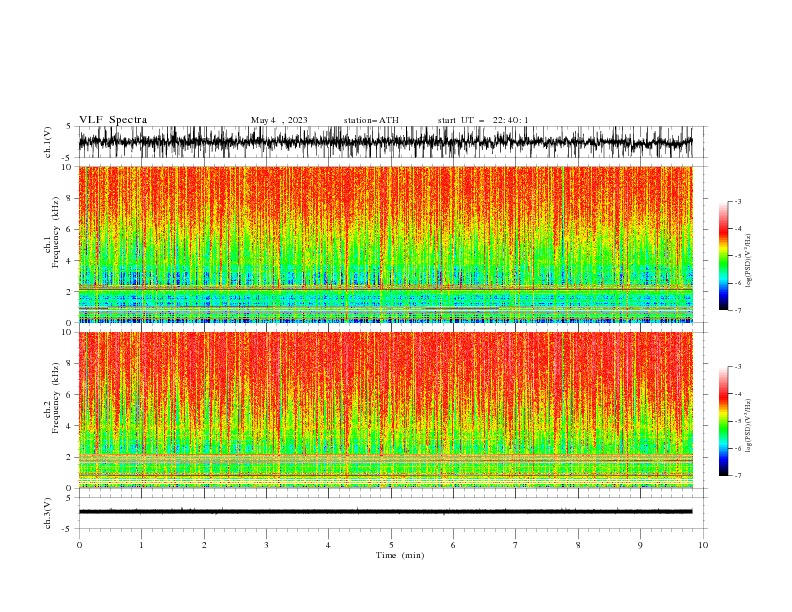Click the "8" frequency tick of ch.1 spectrogram
This screenshot has width=792, height=612.
tap(69, 198)
